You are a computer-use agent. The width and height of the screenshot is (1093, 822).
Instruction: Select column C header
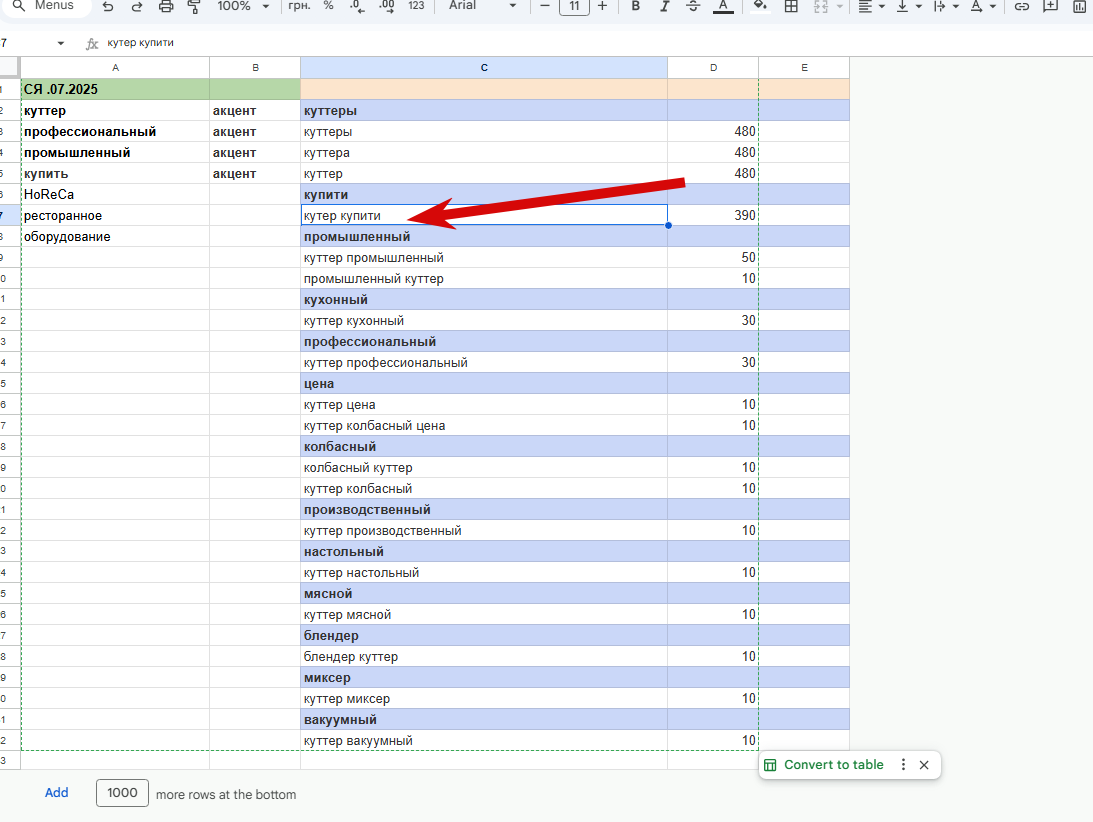pyautogui.click(x=484, y=68)
